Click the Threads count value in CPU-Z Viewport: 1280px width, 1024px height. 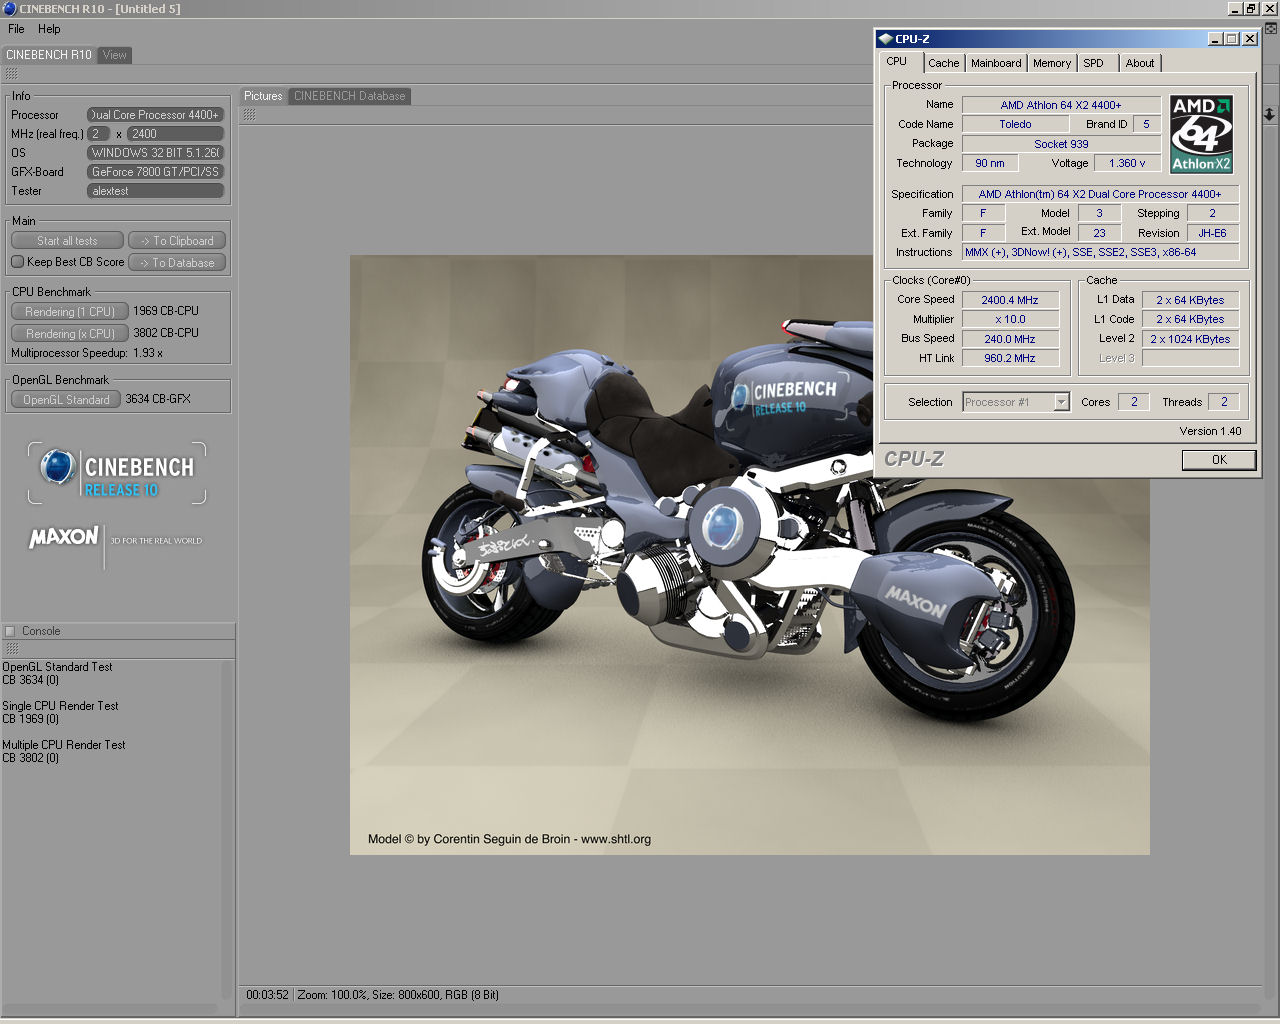click(x=1224, y=402)
